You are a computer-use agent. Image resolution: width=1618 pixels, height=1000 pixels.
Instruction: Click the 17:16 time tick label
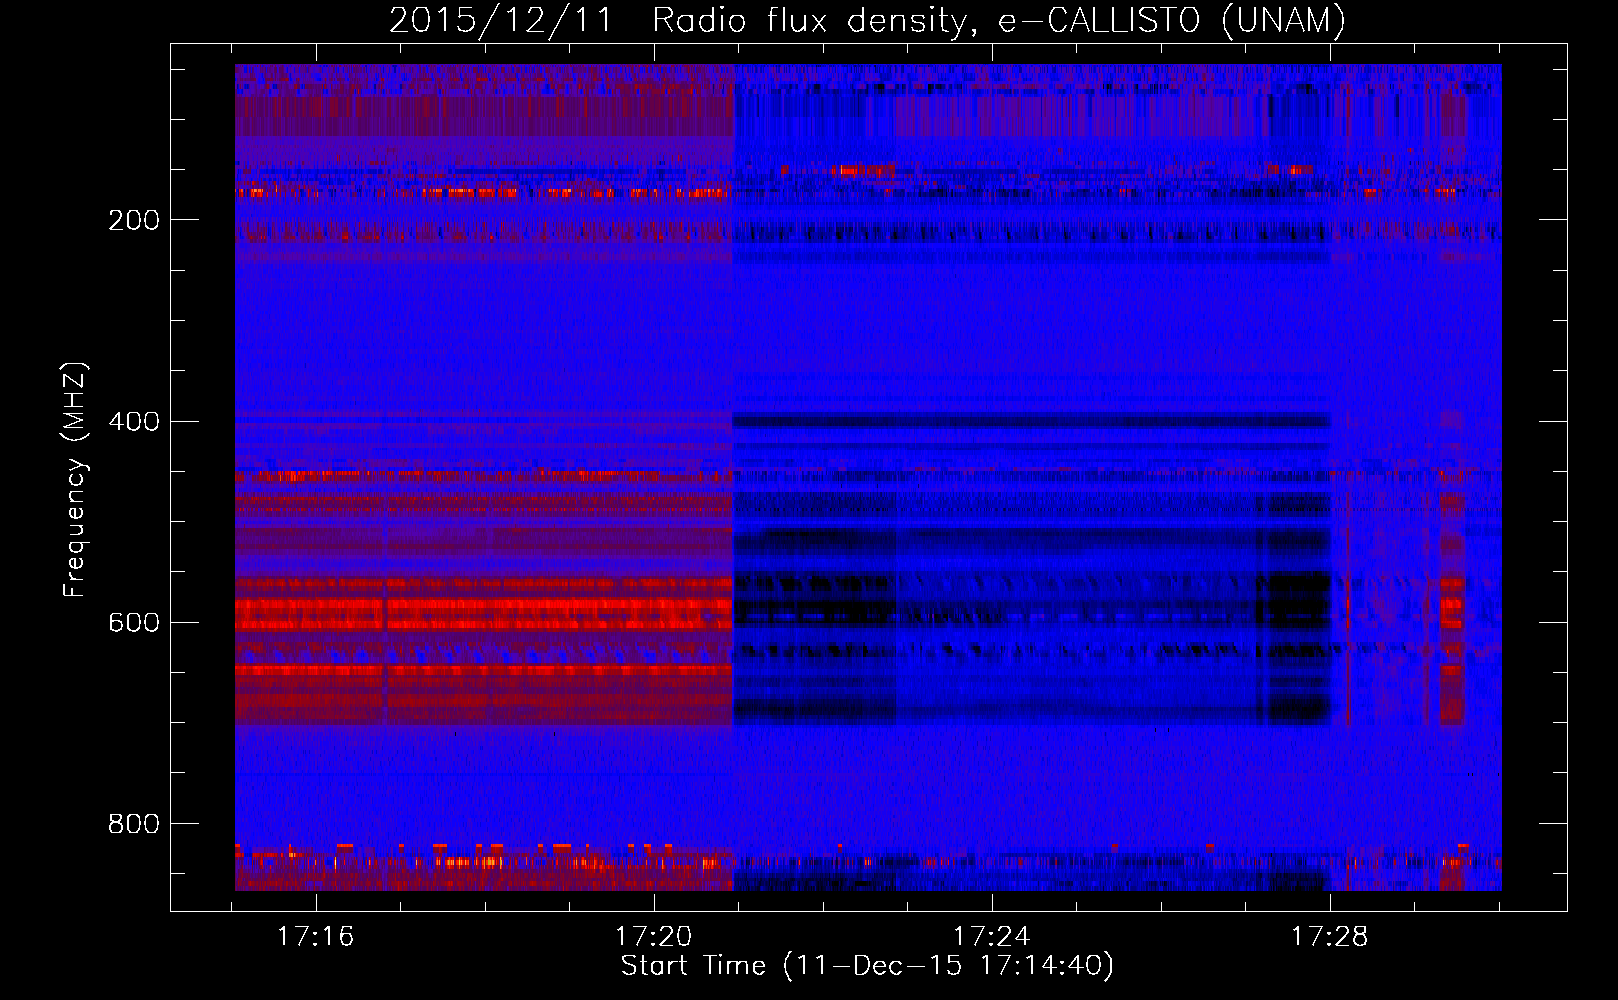pyautogui.click(x=316, y=937)
